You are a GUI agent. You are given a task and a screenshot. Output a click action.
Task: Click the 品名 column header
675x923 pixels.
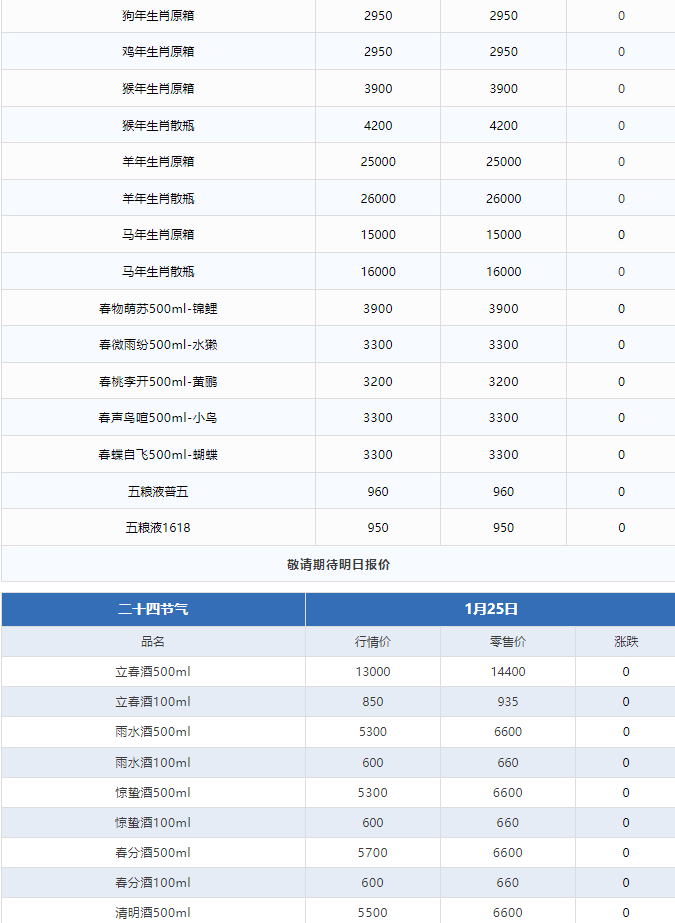[x=153, y=642]
